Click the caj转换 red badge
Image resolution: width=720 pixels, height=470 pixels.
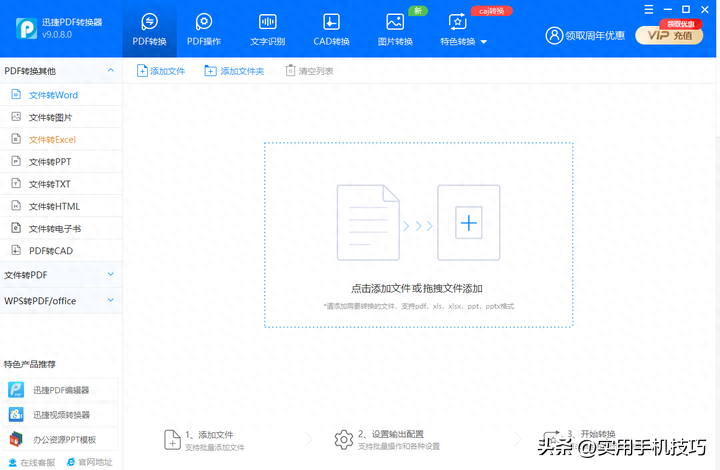click(x=491, y=11)
